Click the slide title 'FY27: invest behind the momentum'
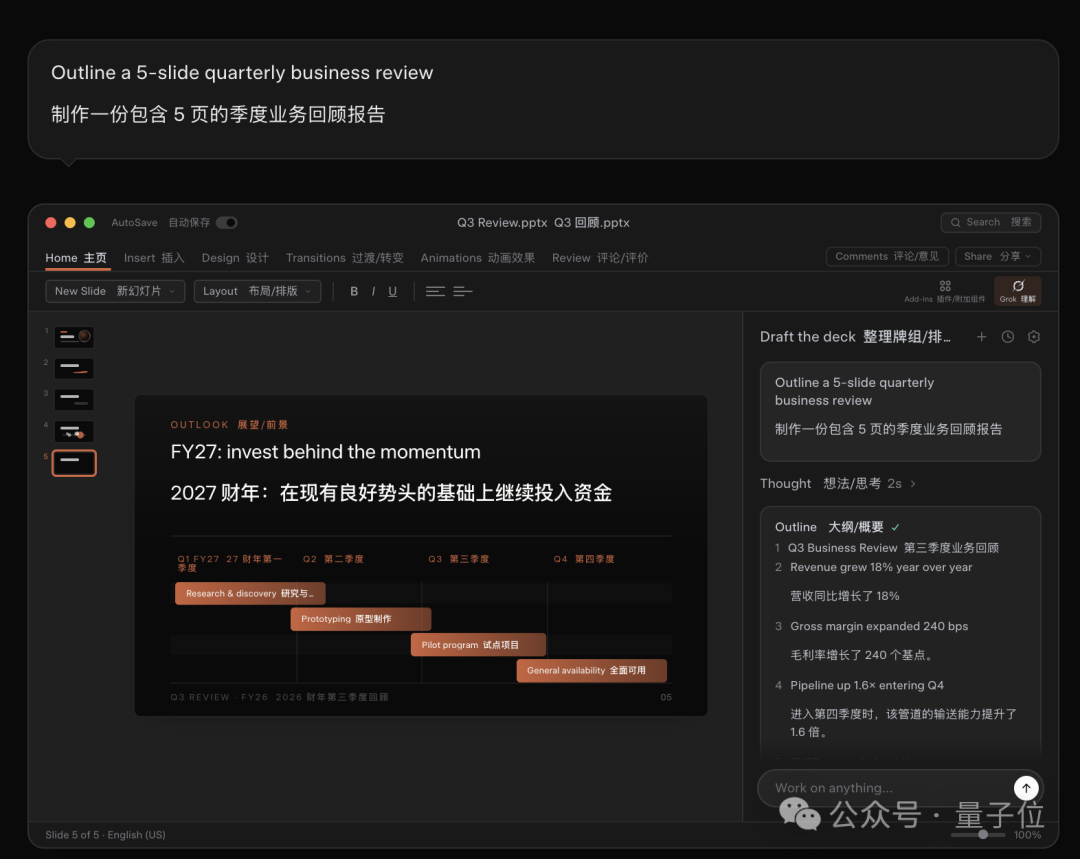 [x=326, y=452]
